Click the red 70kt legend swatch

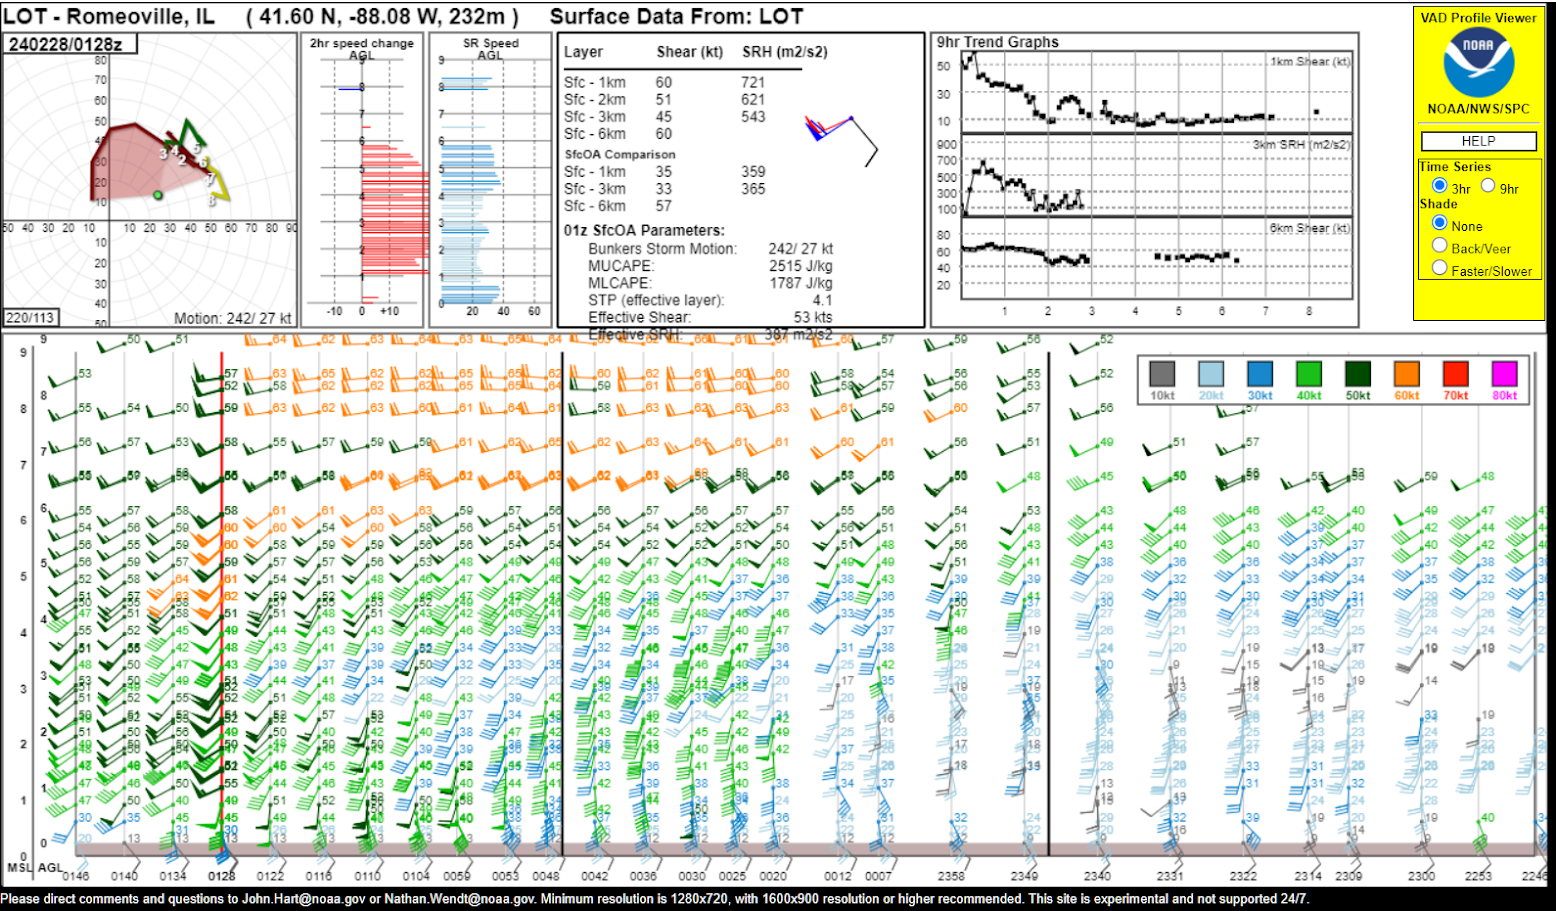point(1456,374)
